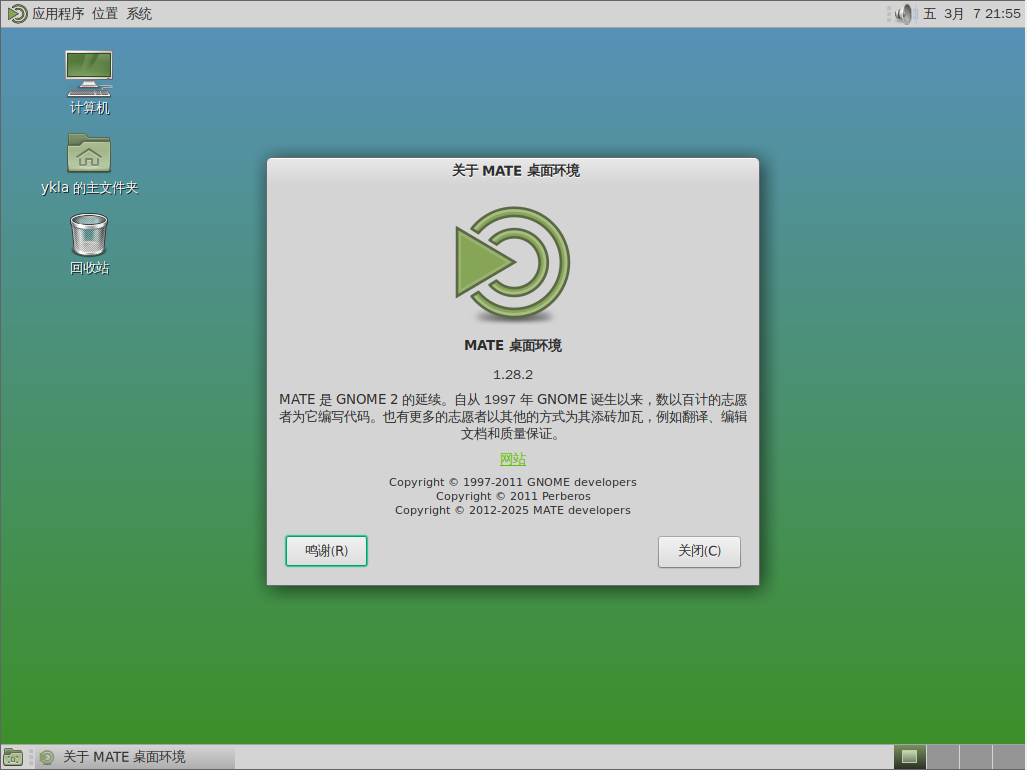Viewport: 1027px width, 770px height.
Task: Open the 系统 menu
Action: pos(140,14)
